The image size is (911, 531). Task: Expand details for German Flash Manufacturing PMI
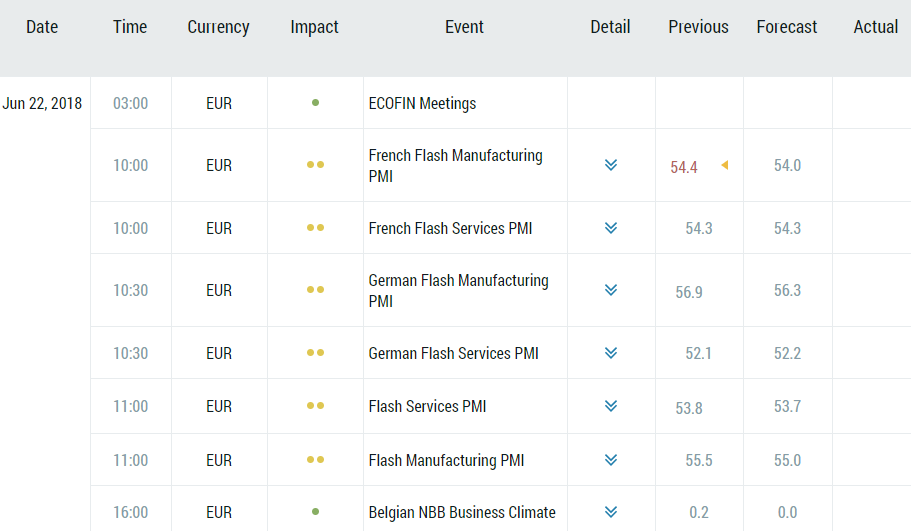click(x=610, y=290)
